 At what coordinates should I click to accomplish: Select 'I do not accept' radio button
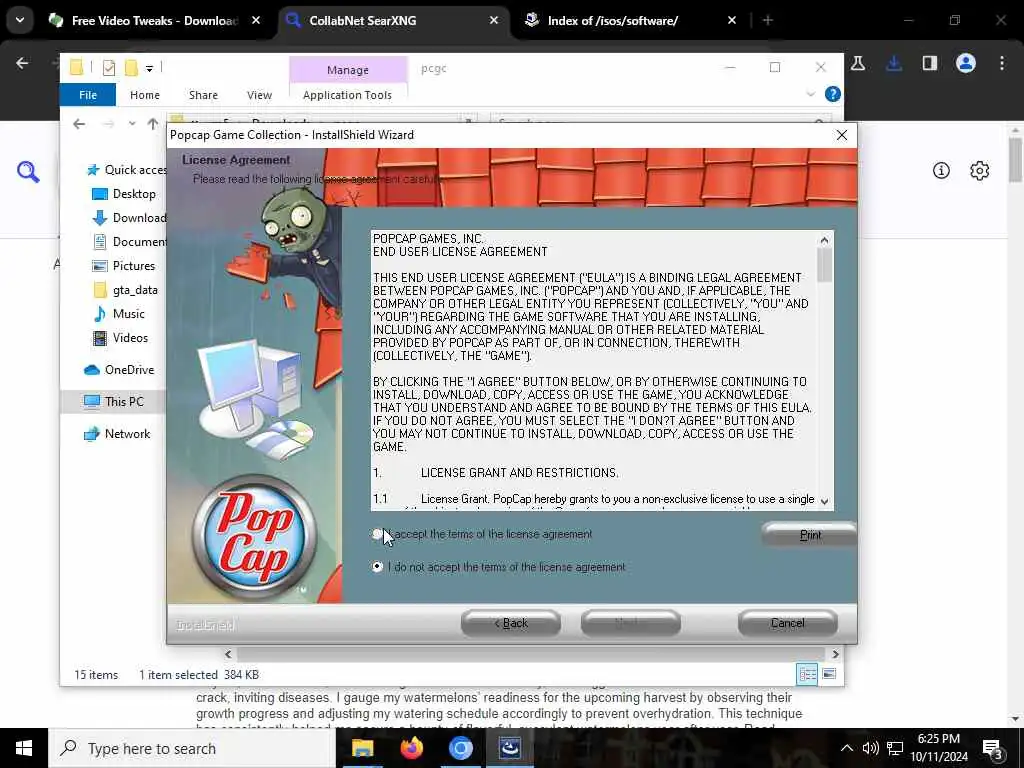(377, 567)
